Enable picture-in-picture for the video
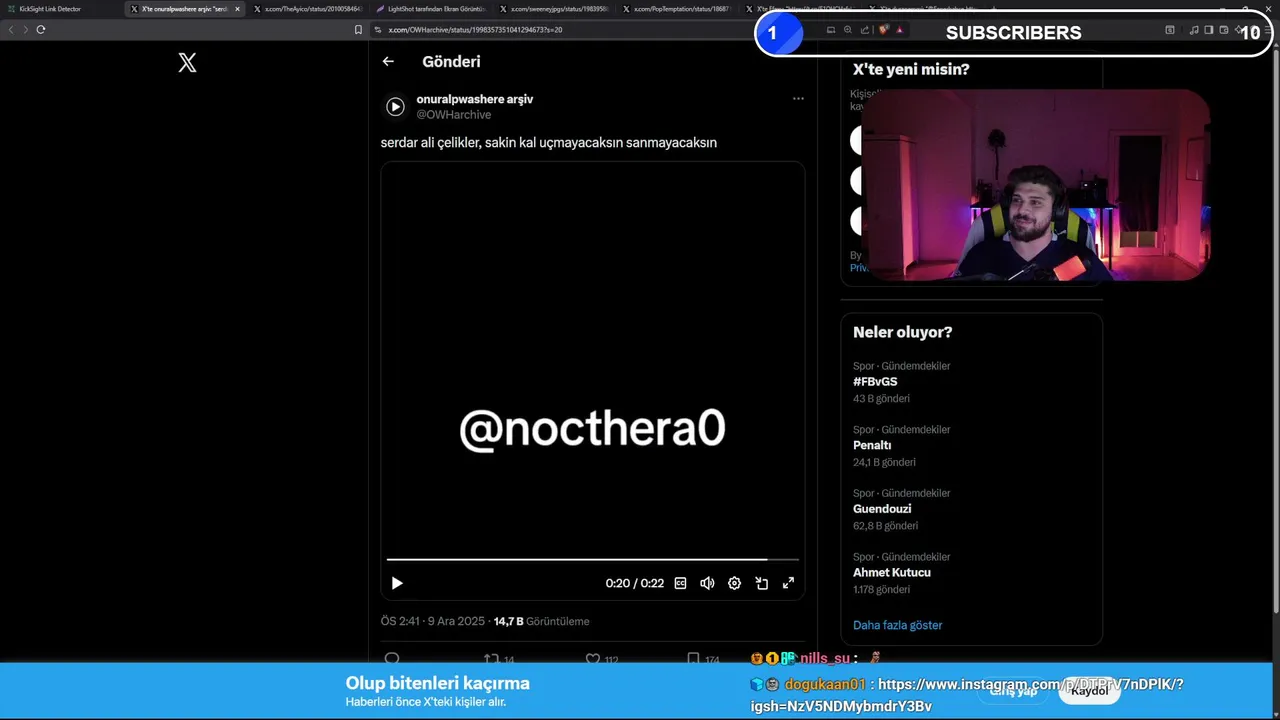Viewport: 1280px width, 720px height. 761,583
